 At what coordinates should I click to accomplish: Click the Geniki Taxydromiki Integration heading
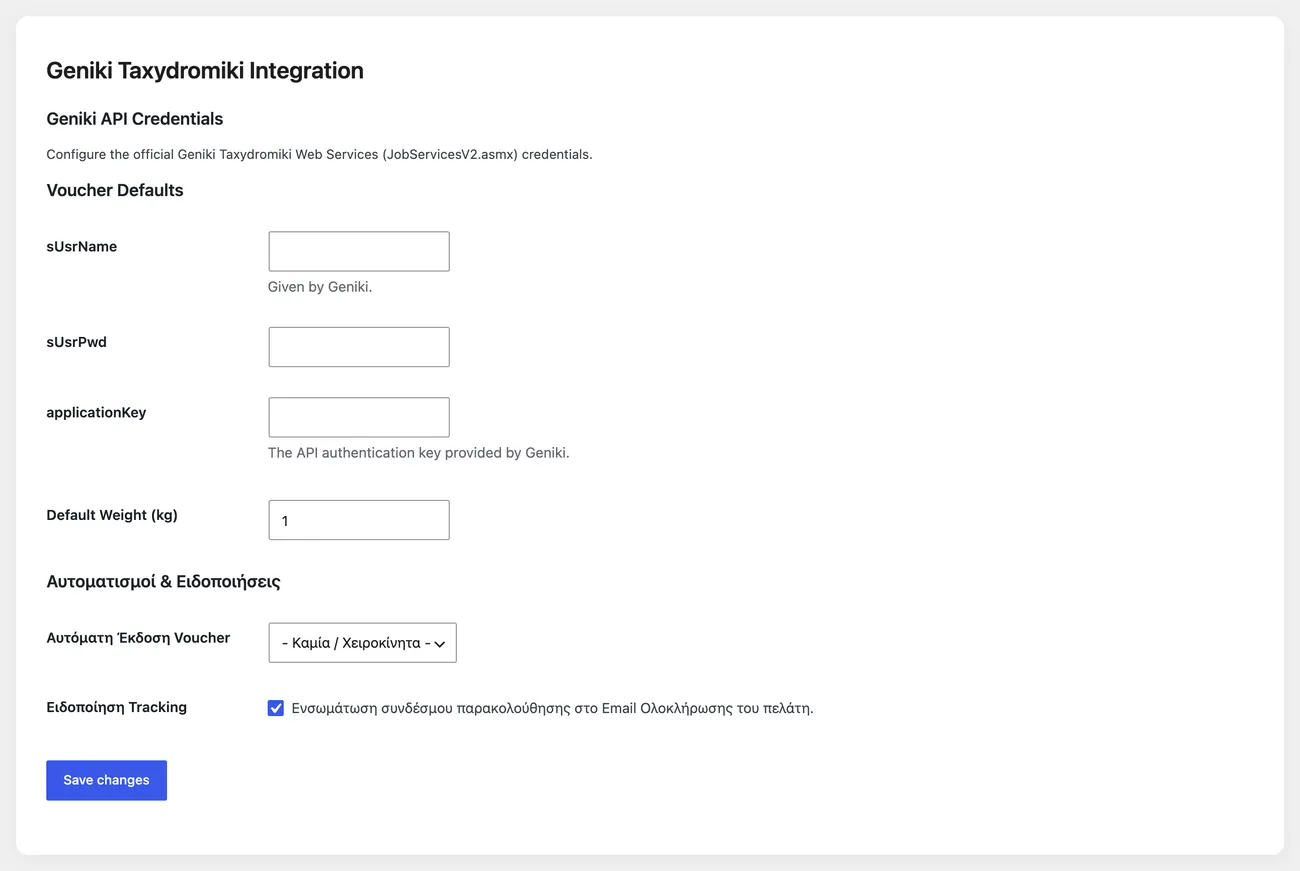click(x=205, y=71)
